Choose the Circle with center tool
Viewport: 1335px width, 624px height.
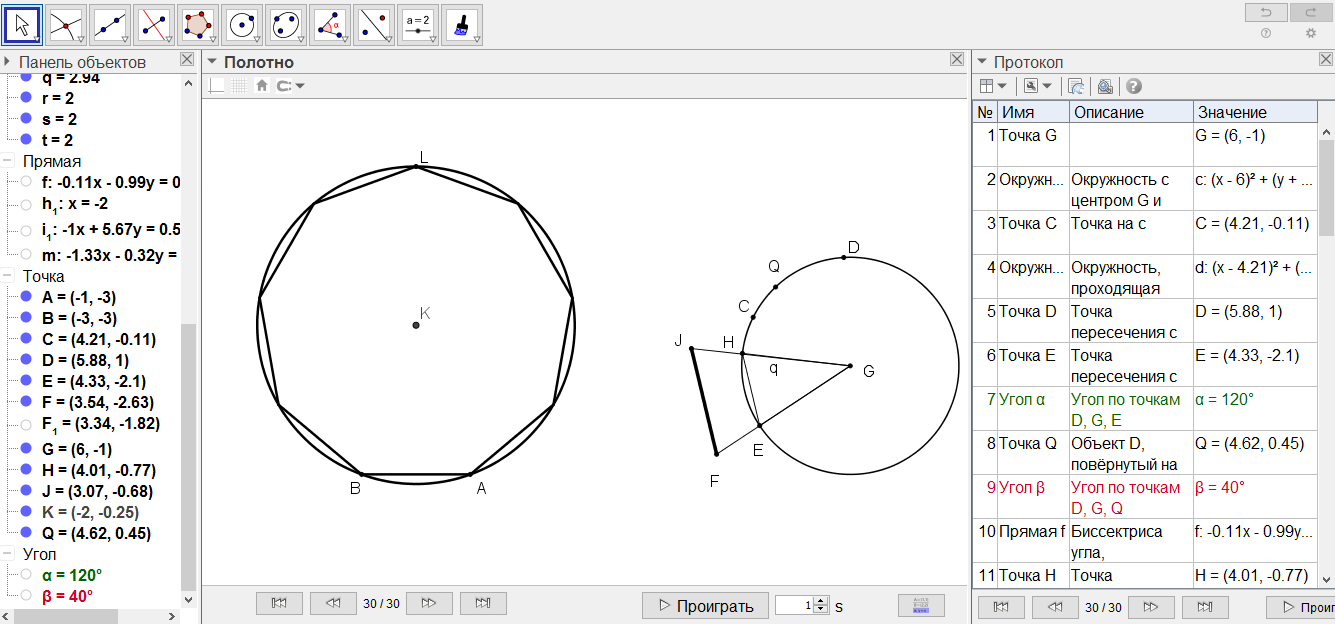click(240, 24)
